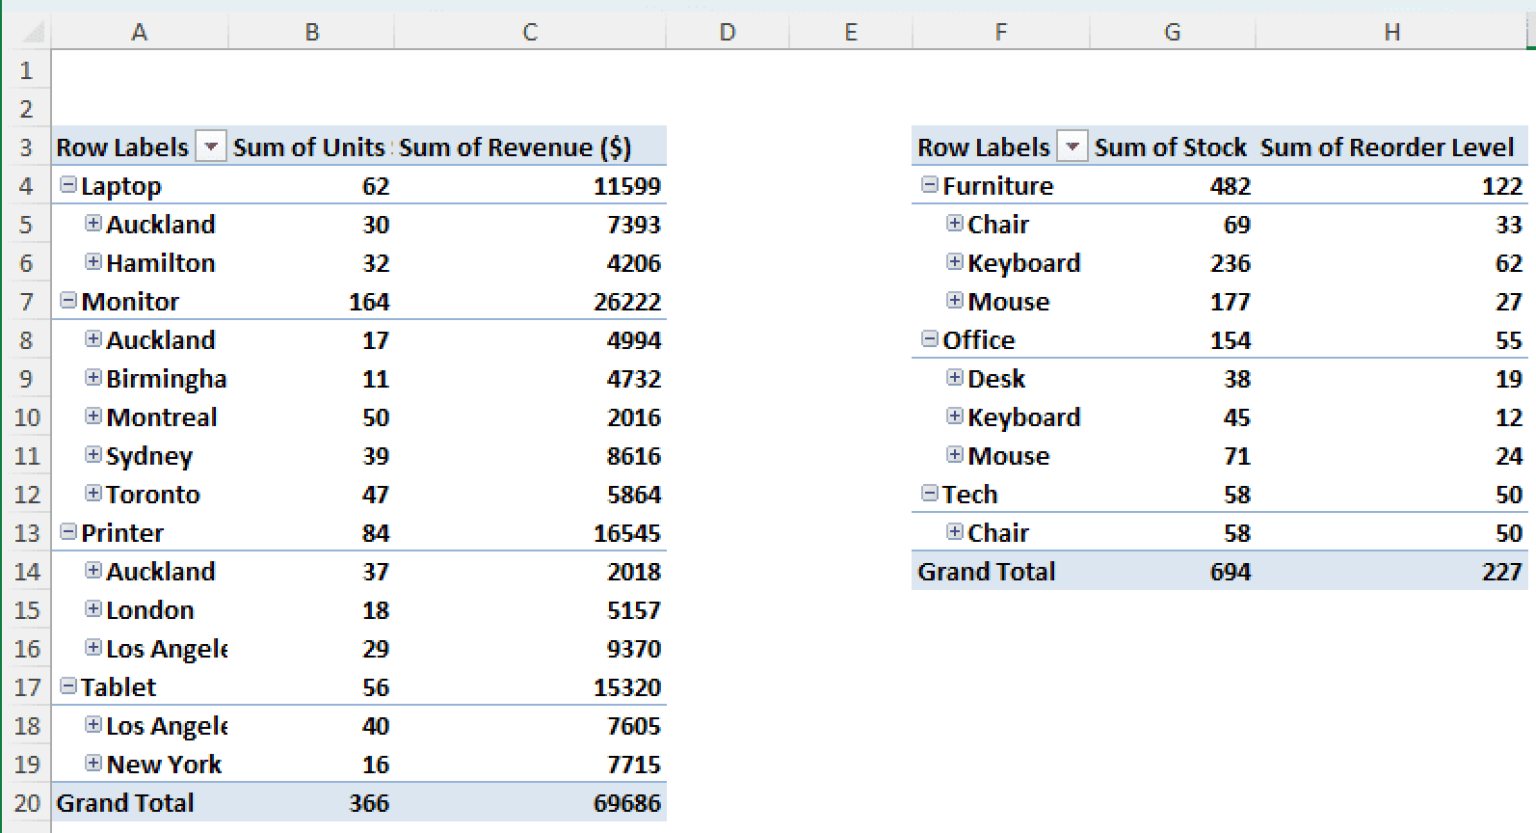Click the Grand Total row label
Viewport: 1536px width, 833px height.
click(x=124, y=802)
